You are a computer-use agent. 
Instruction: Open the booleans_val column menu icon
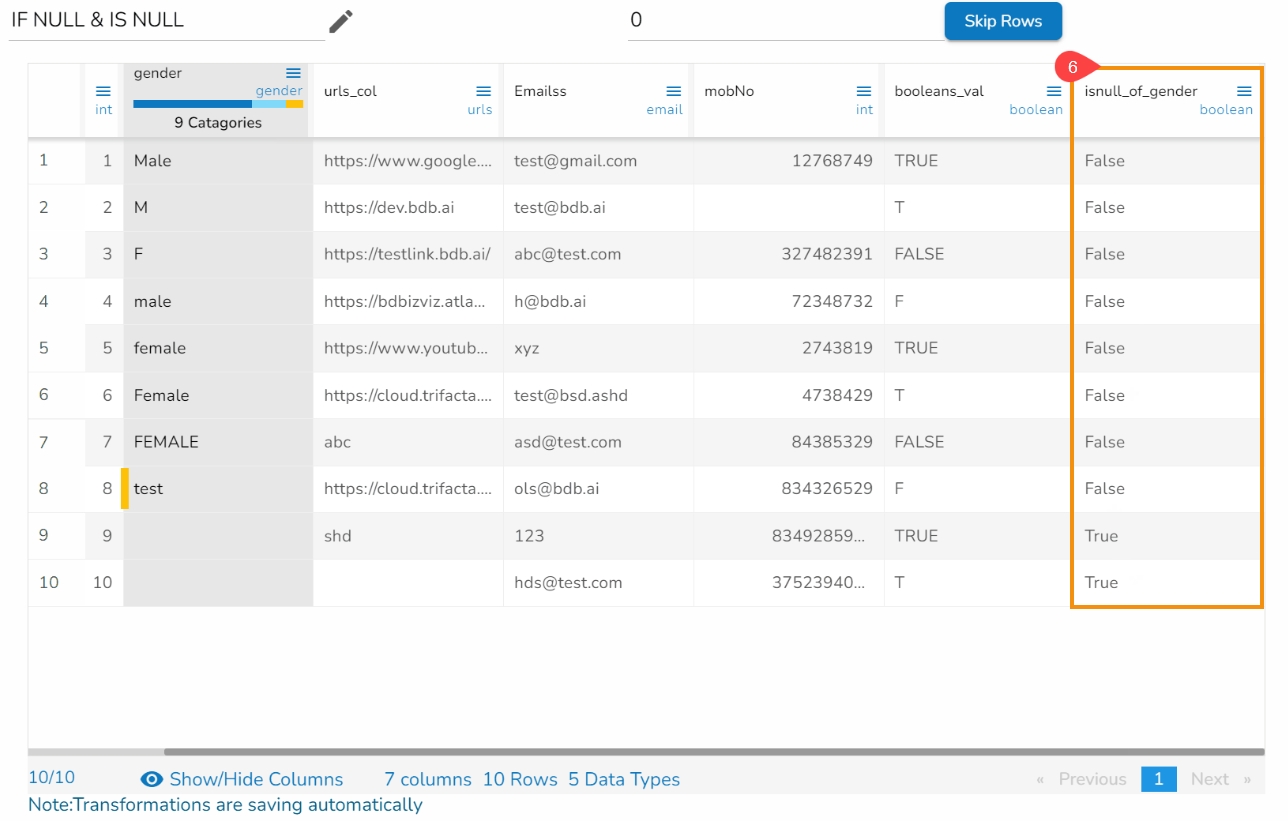(1054, 91)
